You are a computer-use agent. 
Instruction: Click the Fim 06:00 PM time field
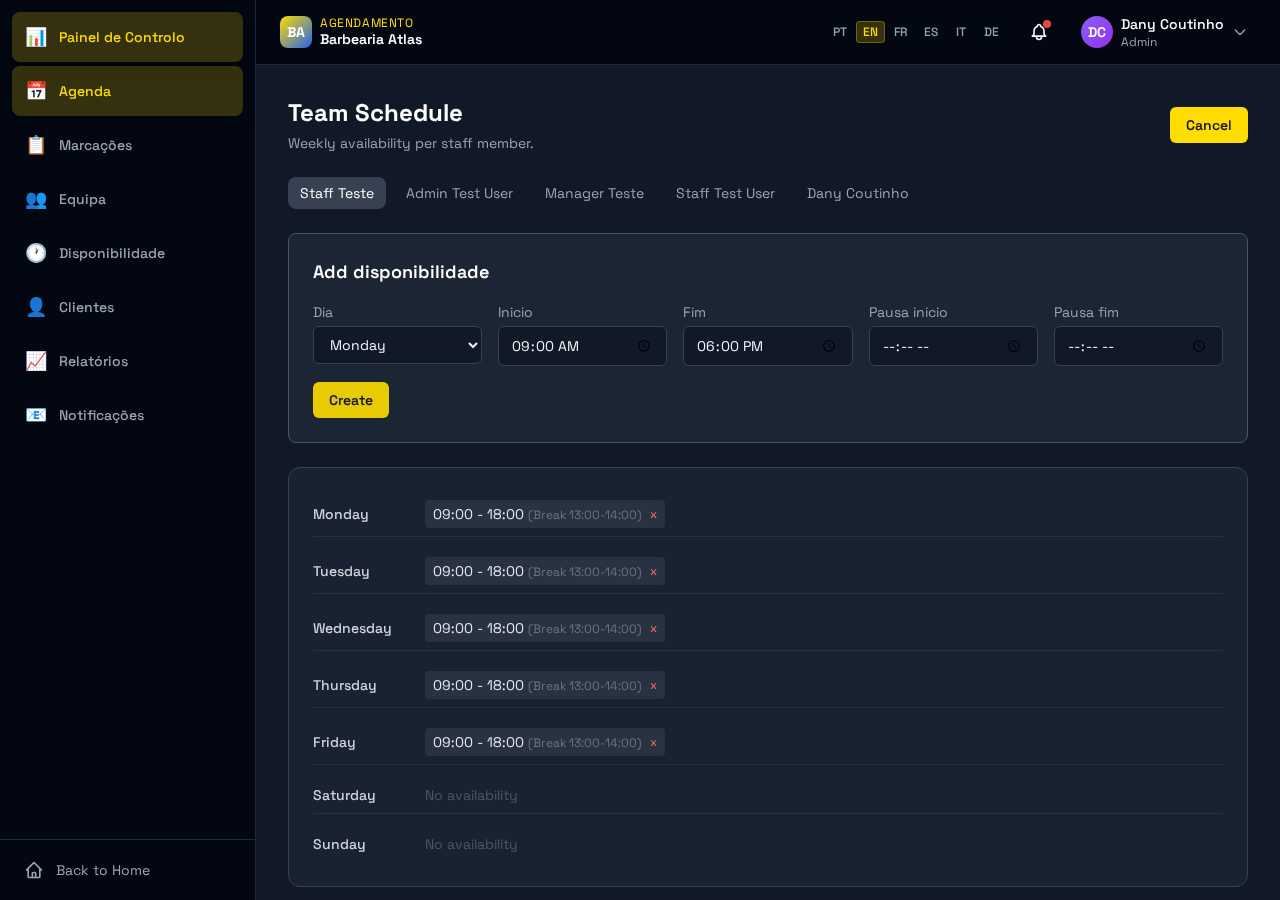tap(768, 346)
